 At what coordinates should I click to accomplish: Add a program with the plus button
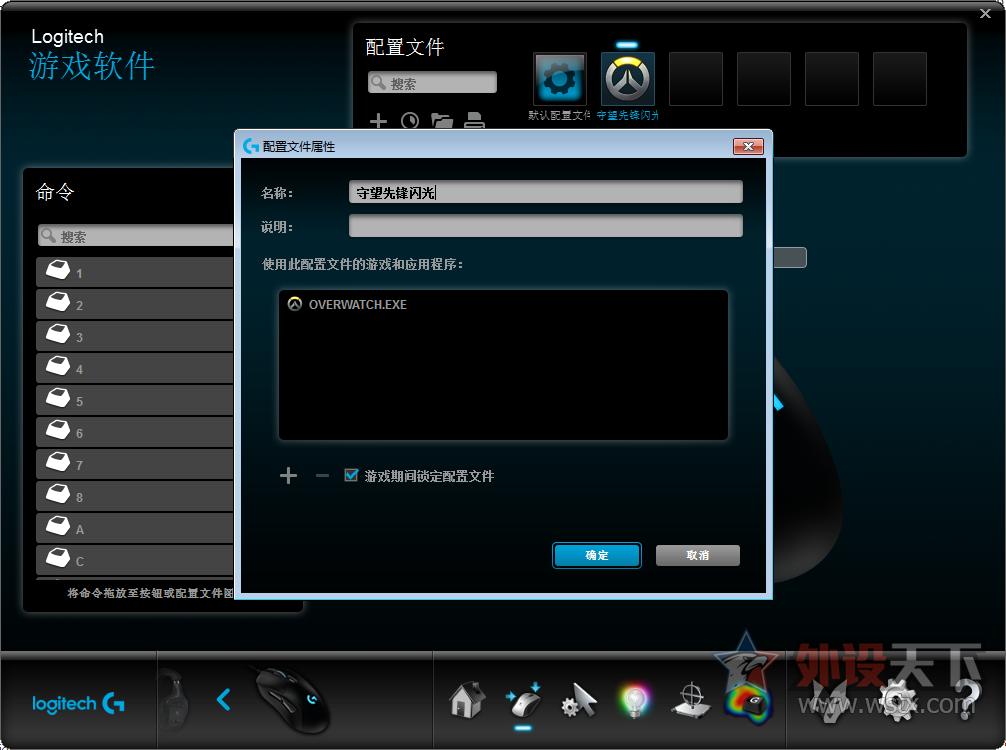(287, 475)
